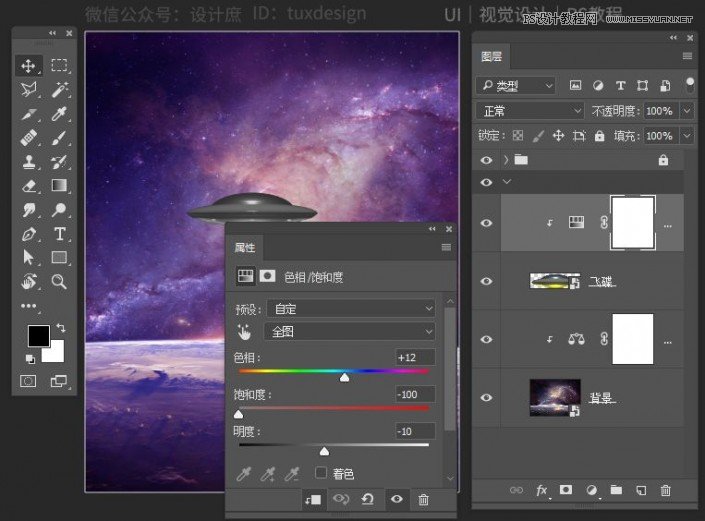The width and height of the screenshot is (705, 521).
Task: Swap foreground and background colors
Action: (61, 328)
